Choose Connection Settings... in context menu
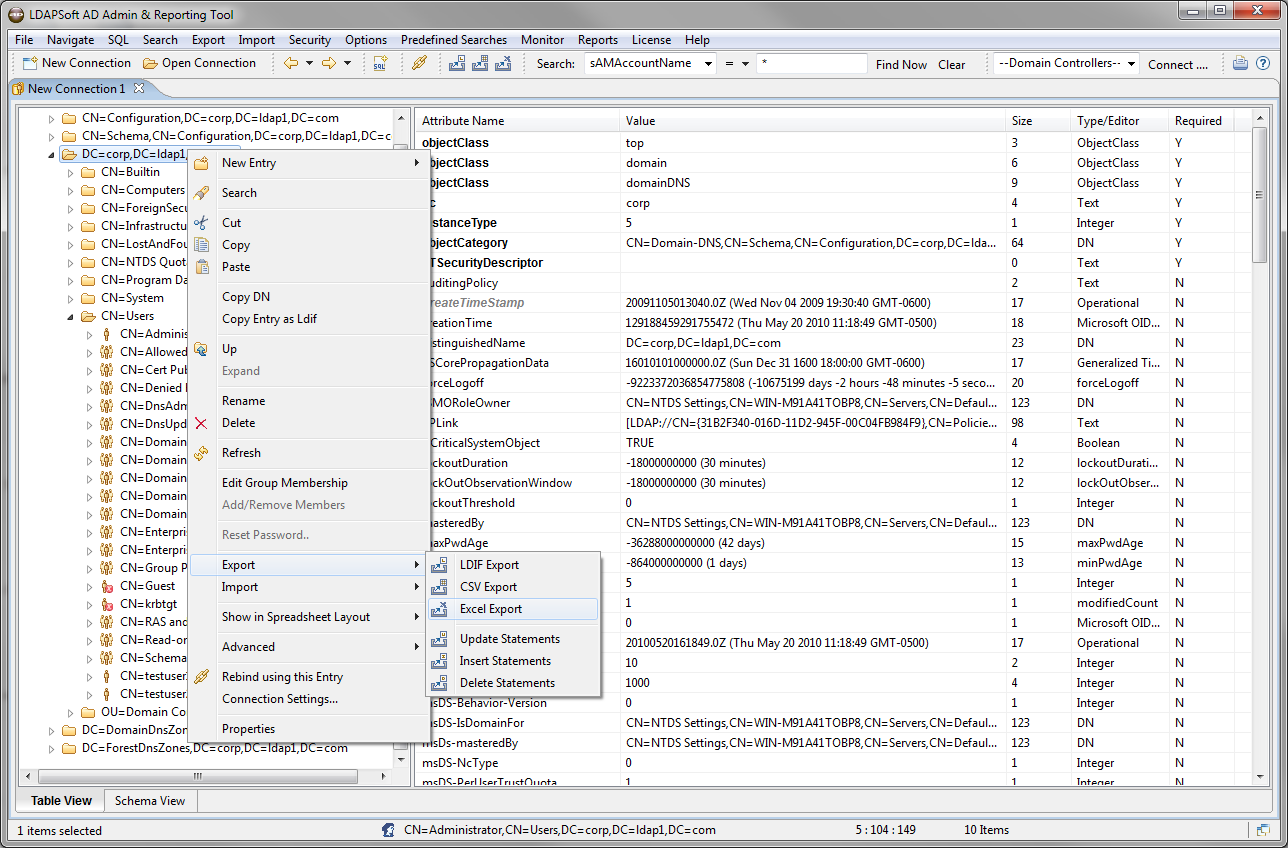 click(280, 699)
